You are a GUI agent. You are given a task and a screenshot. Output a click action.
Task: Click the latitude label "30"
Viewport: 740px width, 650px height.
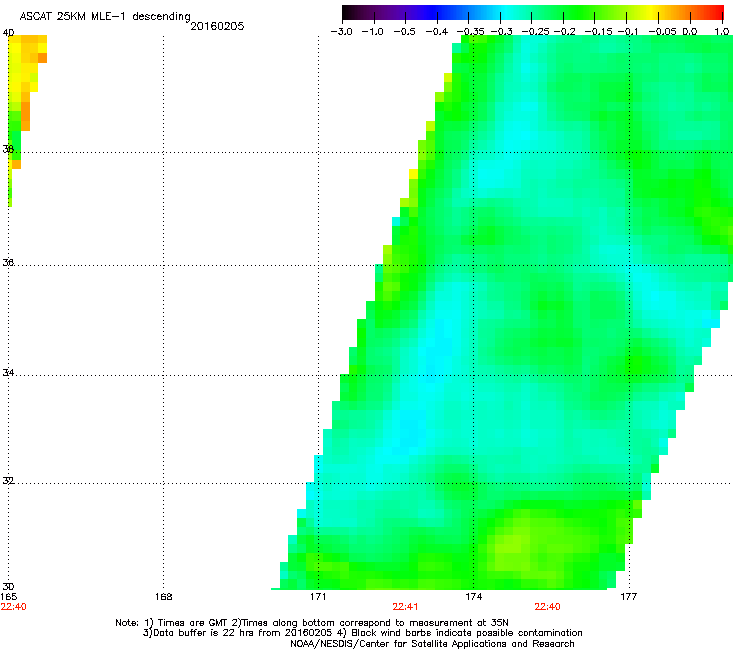point(8,587)
